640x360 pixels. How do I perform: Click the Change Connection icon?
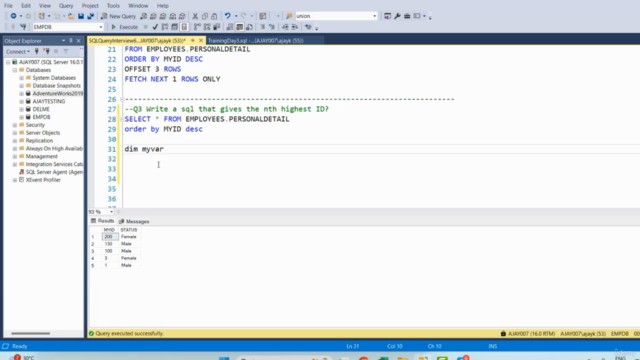[23, 27]
